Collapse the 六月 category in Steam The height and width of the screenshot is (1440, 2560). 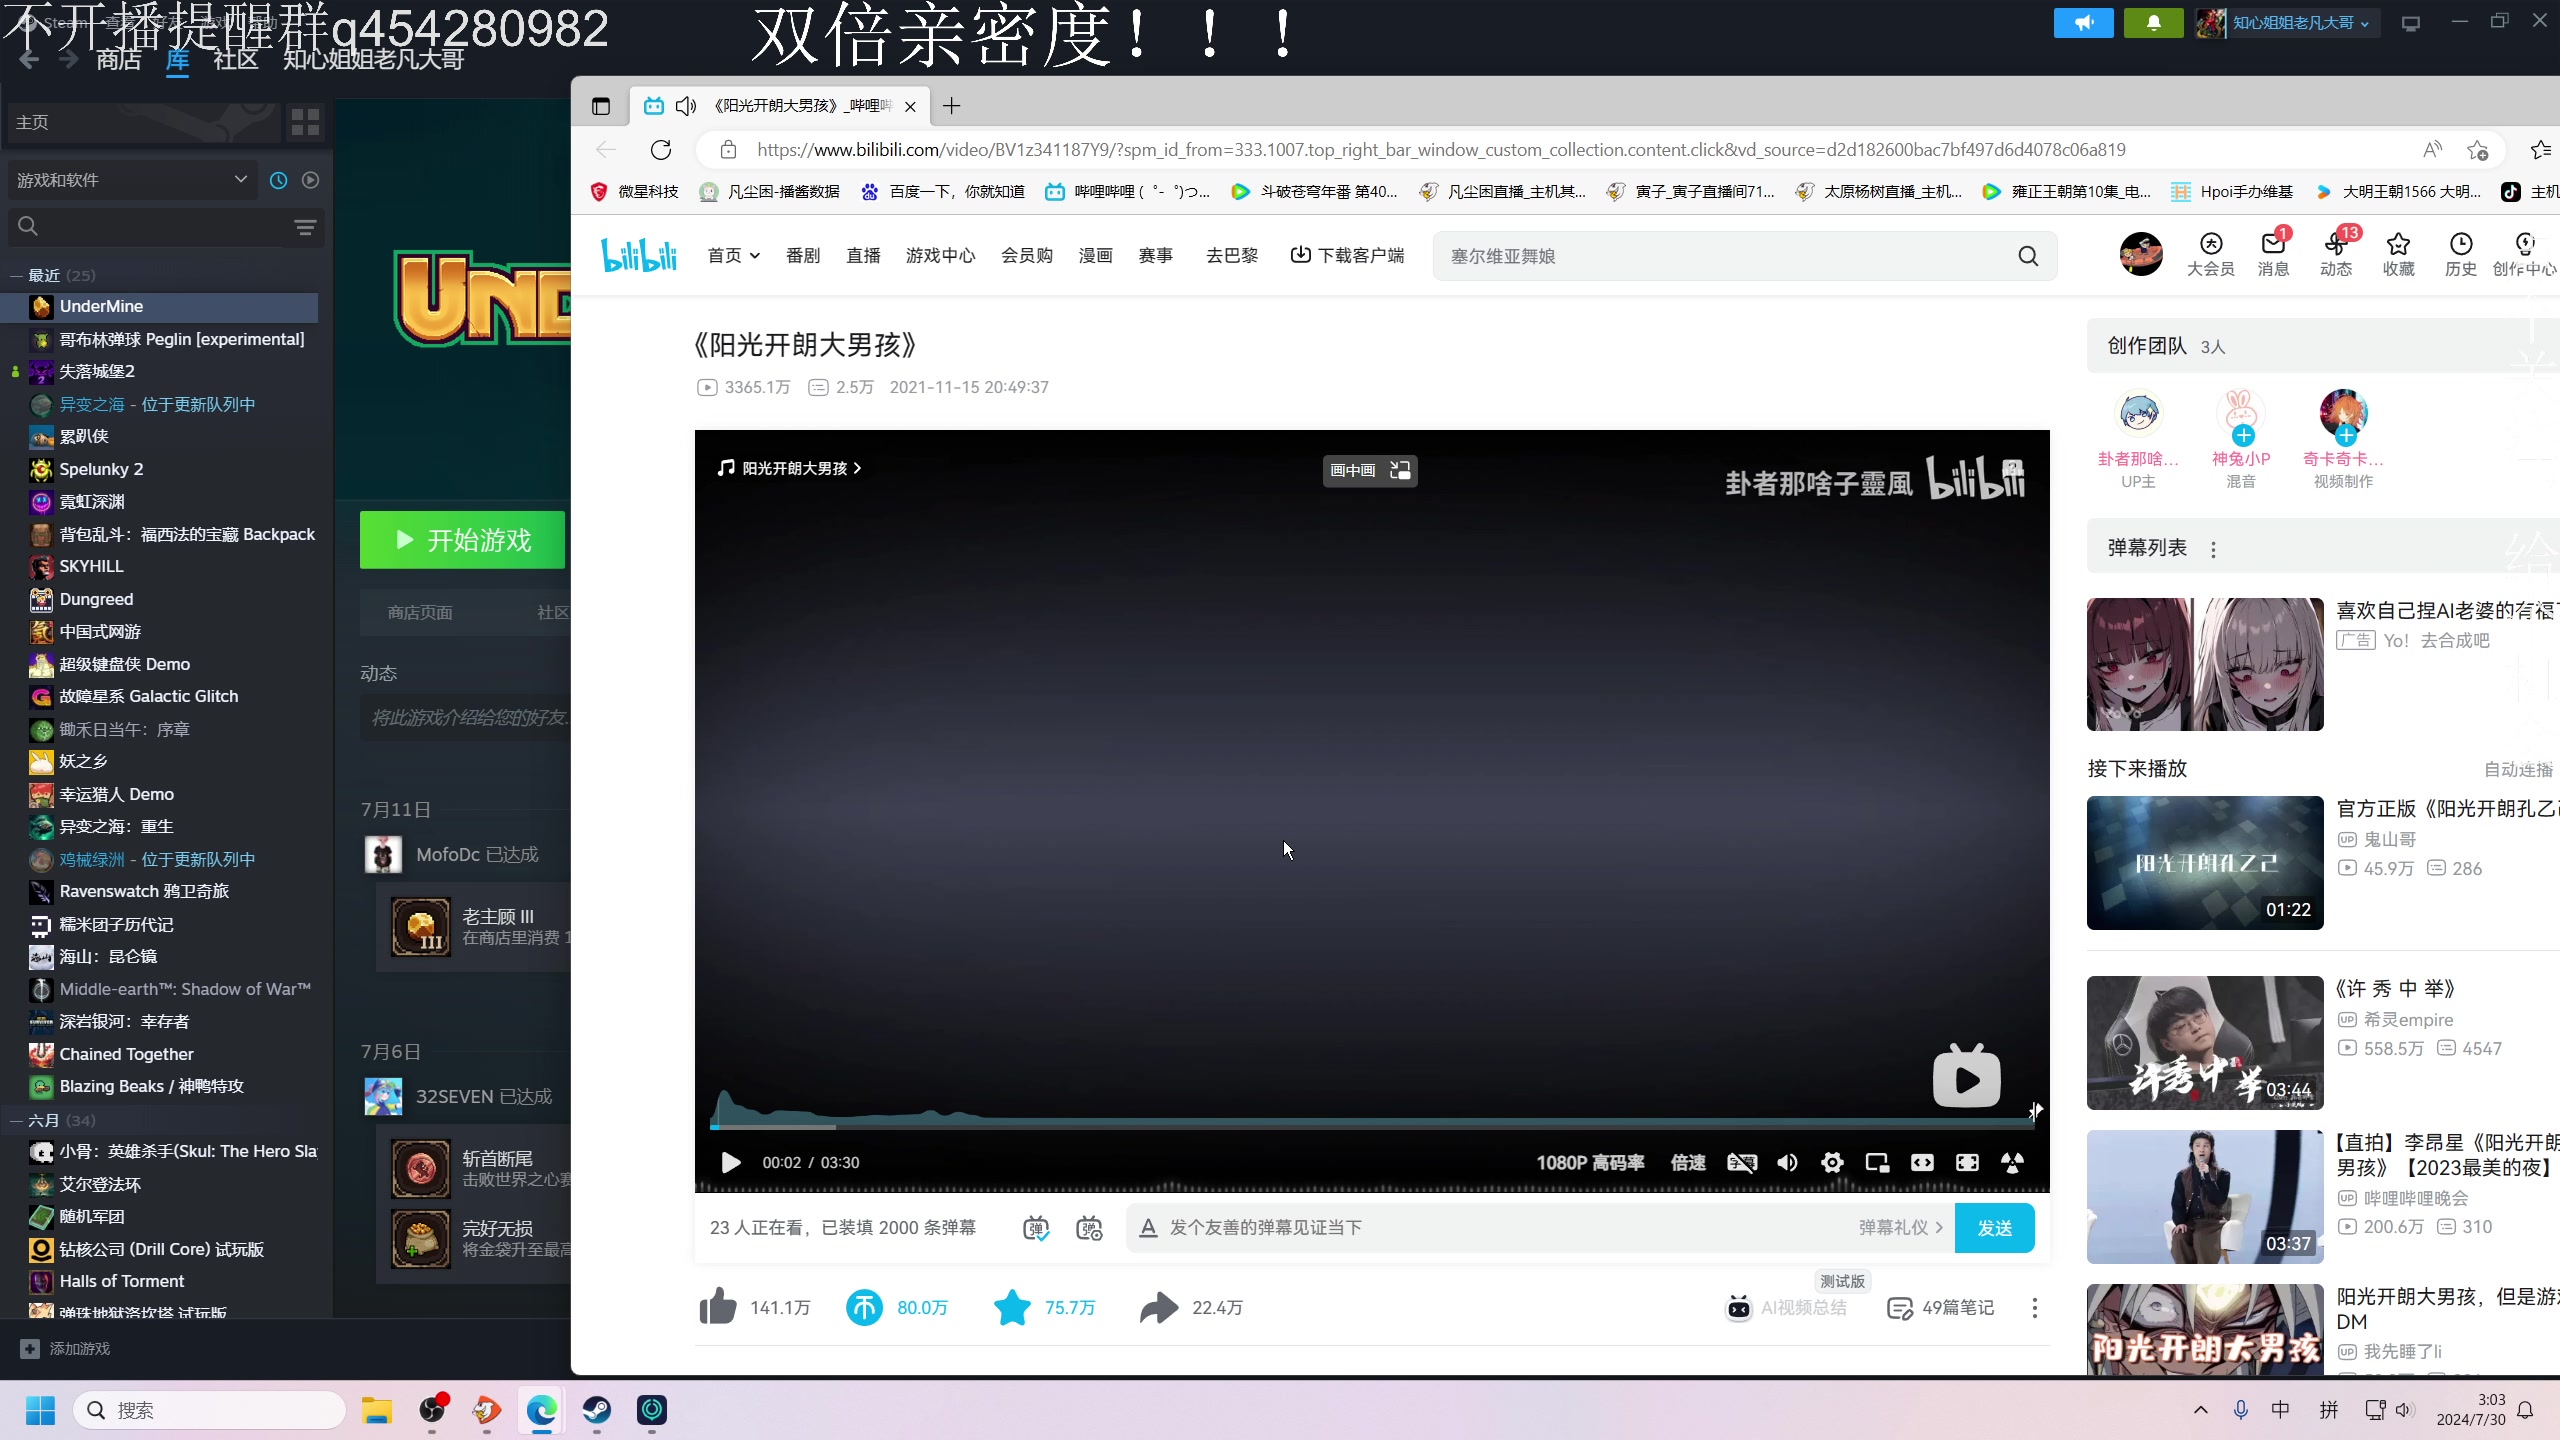(x=16, y=1120)
